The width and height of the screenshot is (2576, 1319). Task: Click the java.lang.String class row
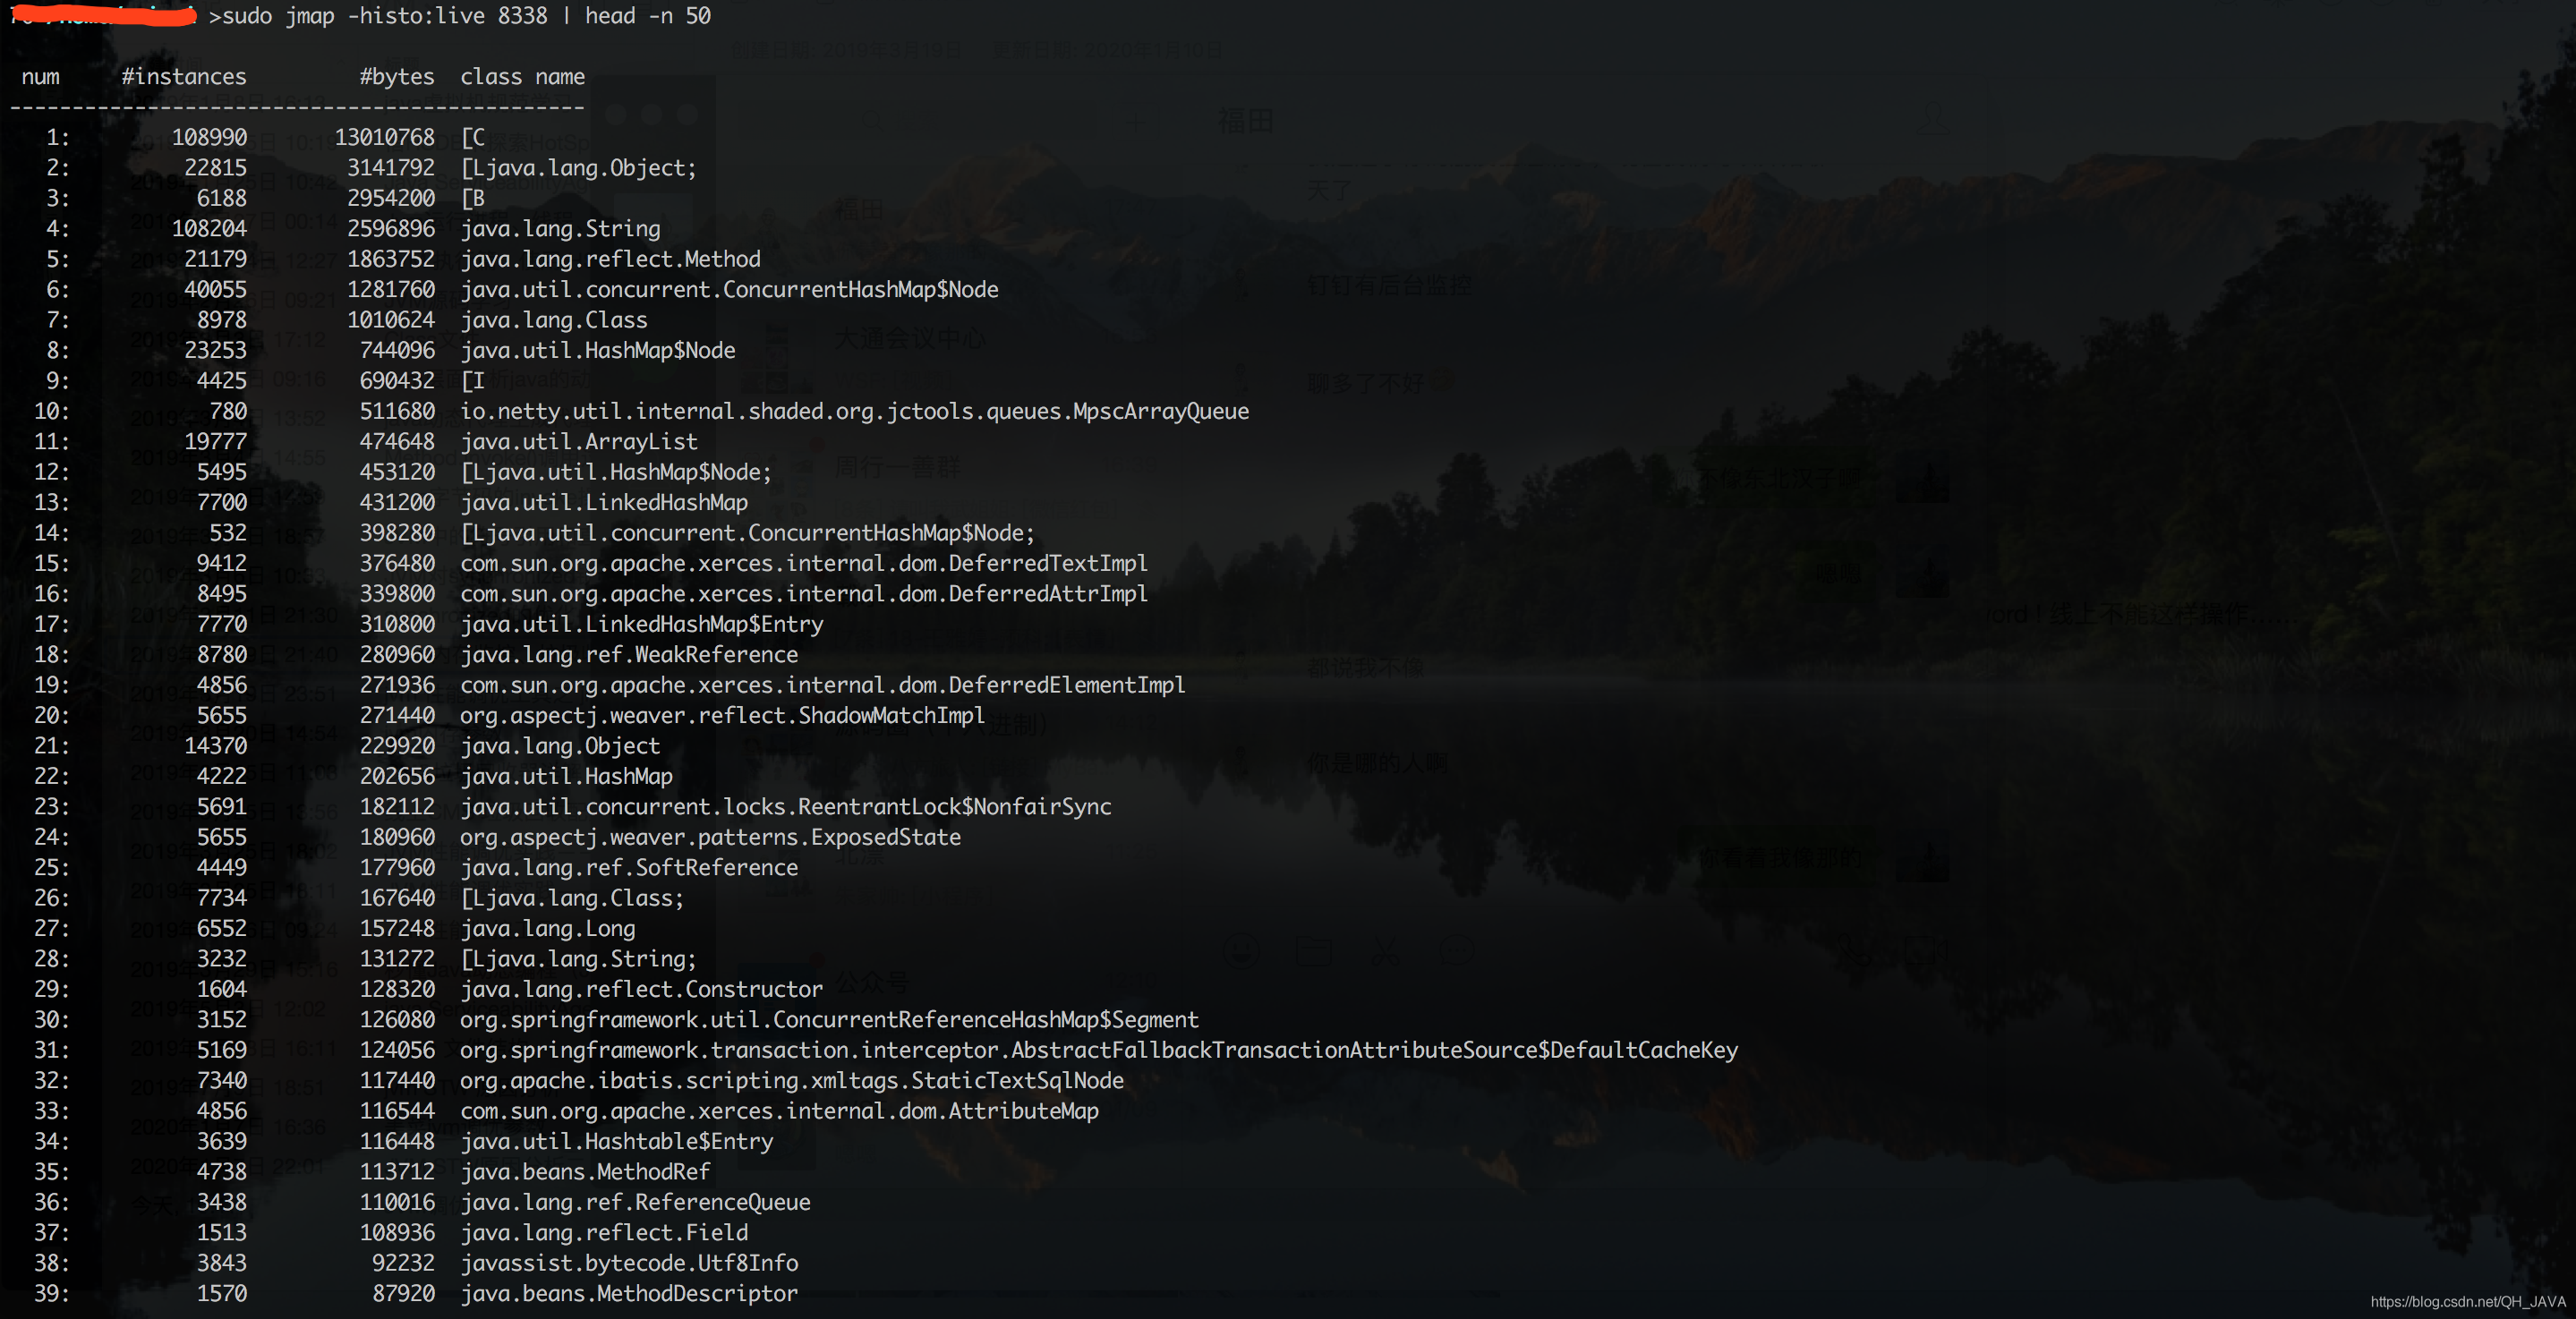(x=560, y=229)
